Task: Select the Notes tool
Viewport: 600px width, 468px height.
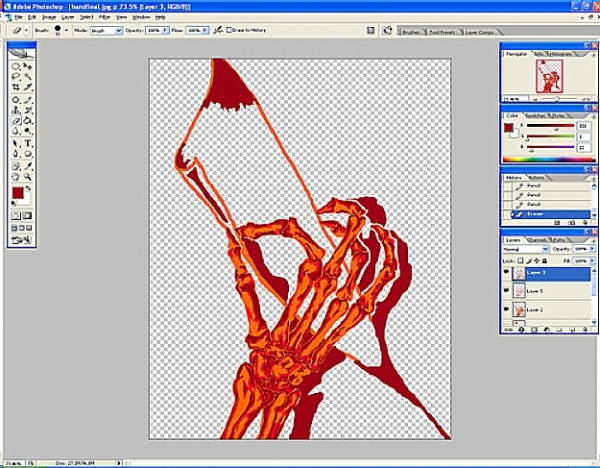Action: (16, 166)
